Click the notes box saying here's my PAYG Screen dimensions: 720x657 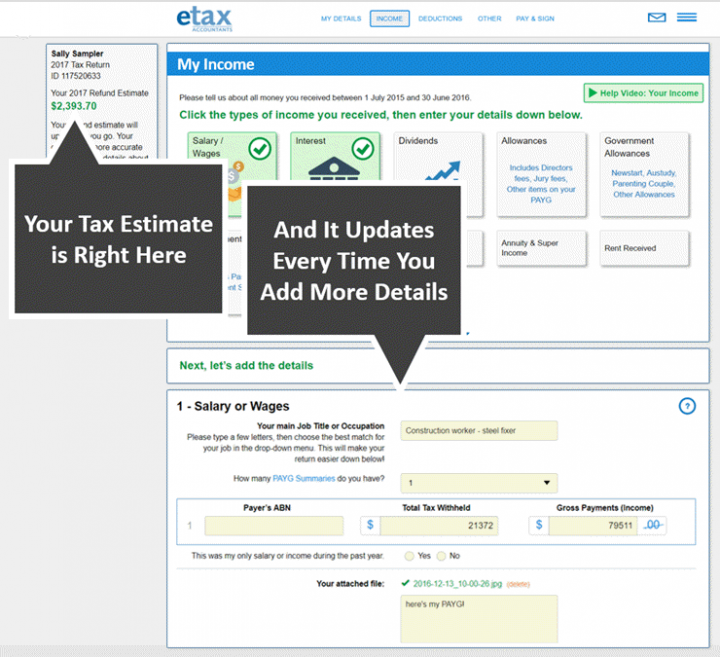(x=479, y=619)
